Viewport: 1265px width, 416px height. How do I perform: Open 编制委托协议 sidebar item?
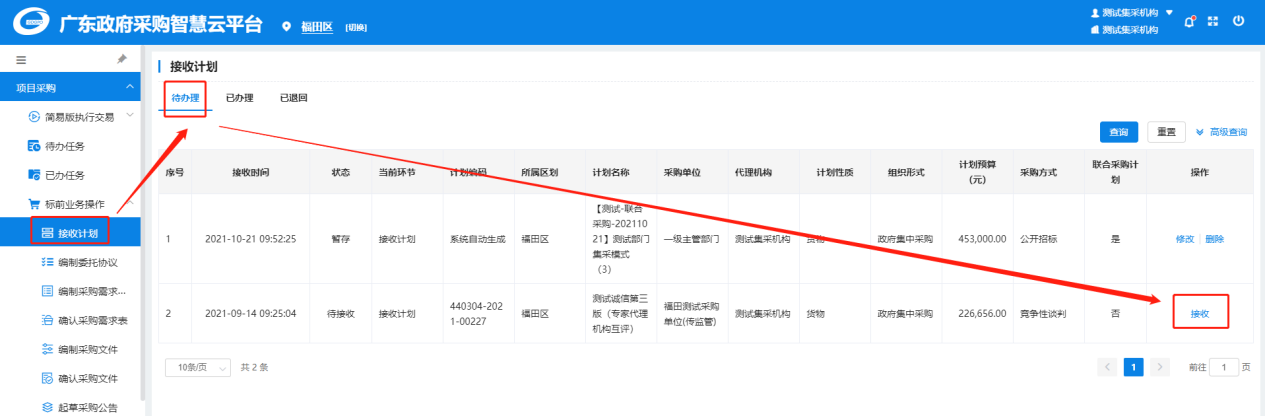pyautogui.click(x=87, y=262)
